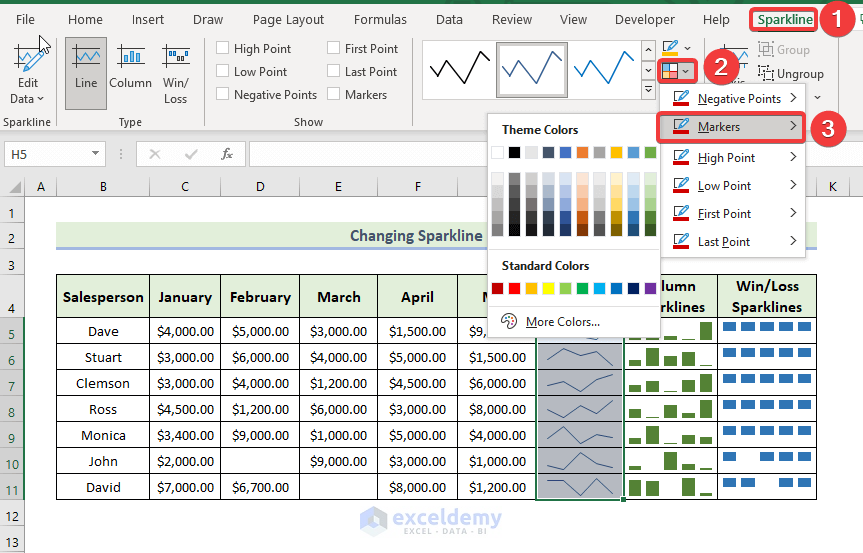Open the Insert Function fx button
The image size is (863, 553).
[227, 155]
